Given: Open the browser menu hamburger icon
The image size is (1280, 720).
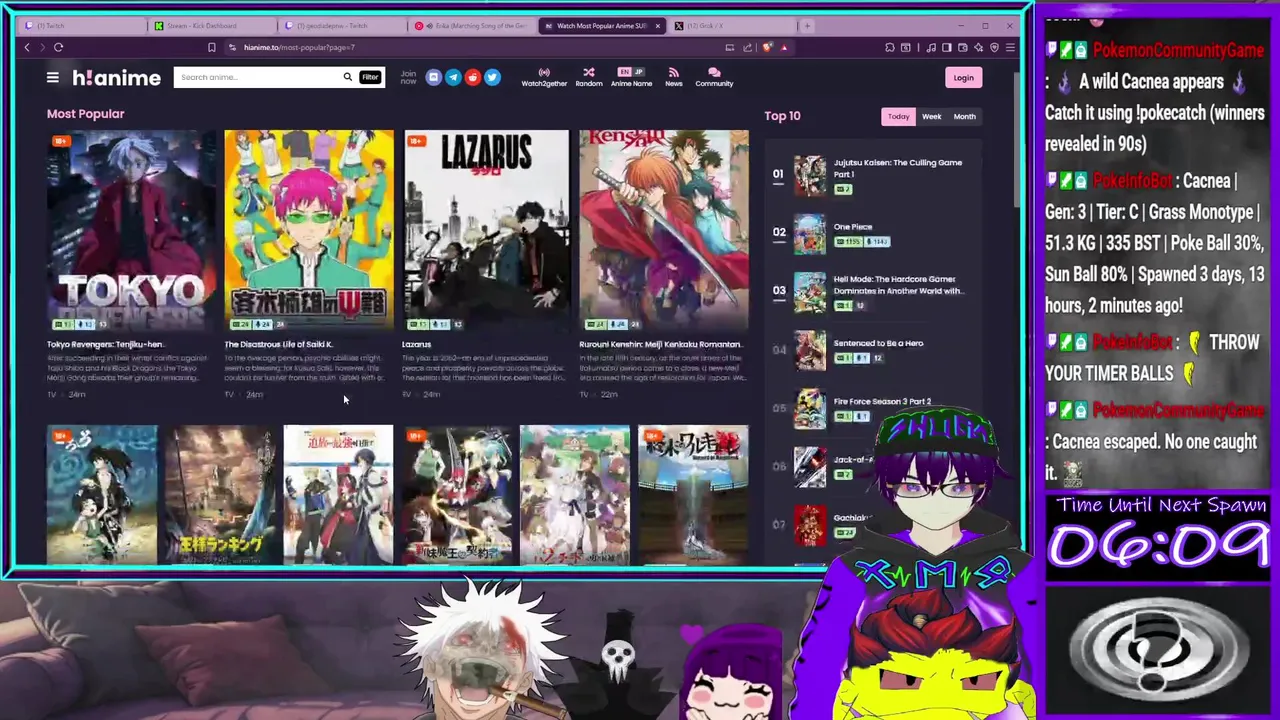Looking at the screenshot, I should [1010, 47].
